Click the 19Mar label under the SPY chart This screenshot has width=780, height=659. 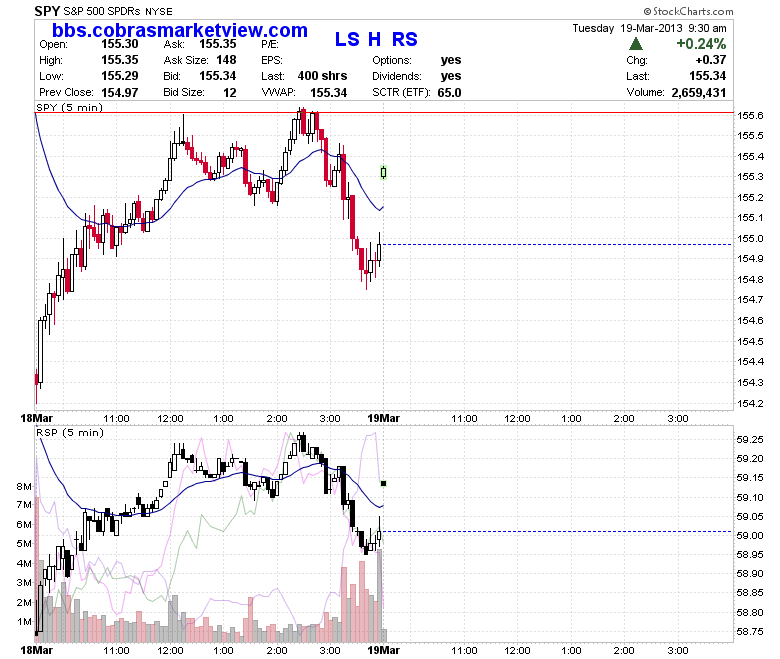pyautogui.click(x=383, y=418)
